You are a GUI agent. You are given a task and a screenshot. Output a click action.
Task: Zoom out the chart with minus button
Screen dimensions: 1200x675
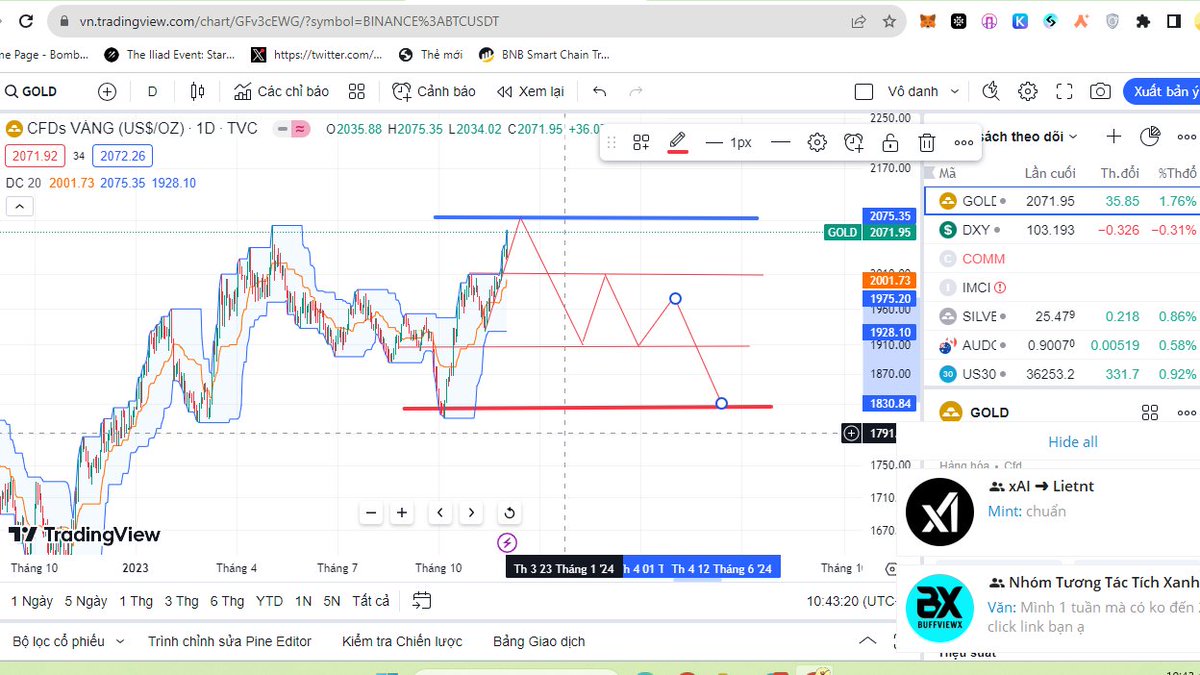371,513
